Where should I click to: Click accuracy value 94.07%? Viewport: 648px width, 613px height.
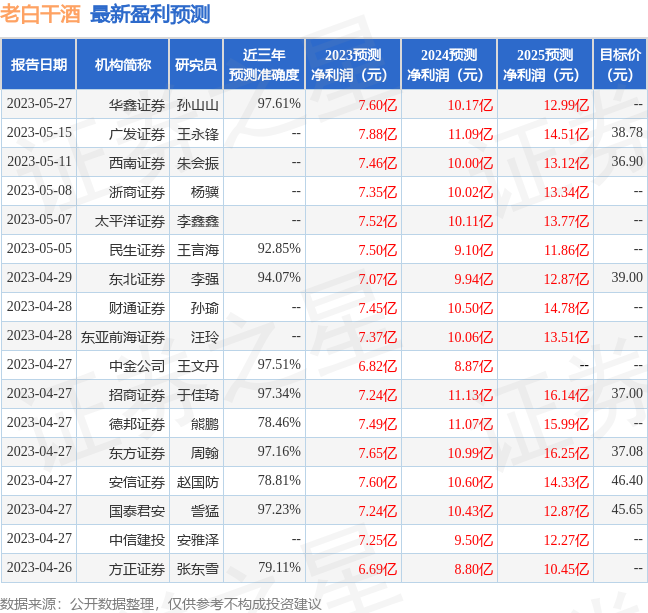pos(279,277)
